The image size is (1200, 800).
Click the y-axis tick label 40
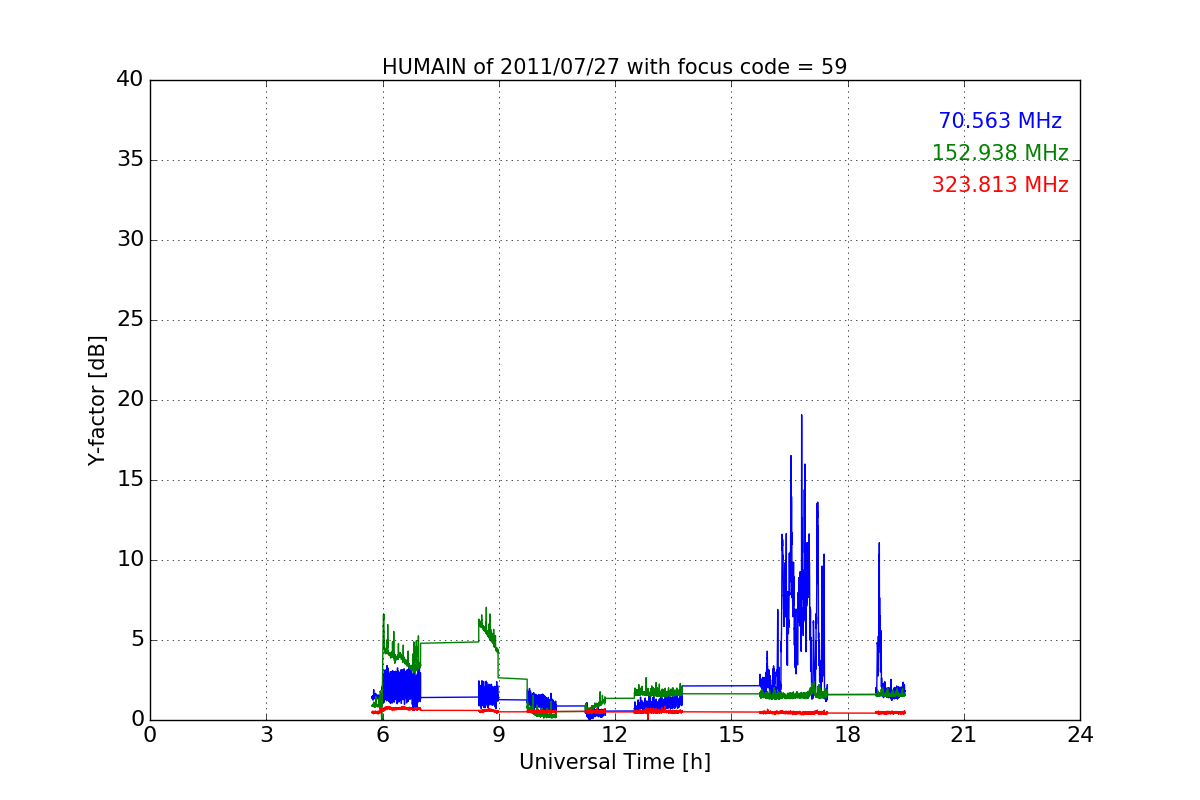pyautogui.click(x=130, y=80)
